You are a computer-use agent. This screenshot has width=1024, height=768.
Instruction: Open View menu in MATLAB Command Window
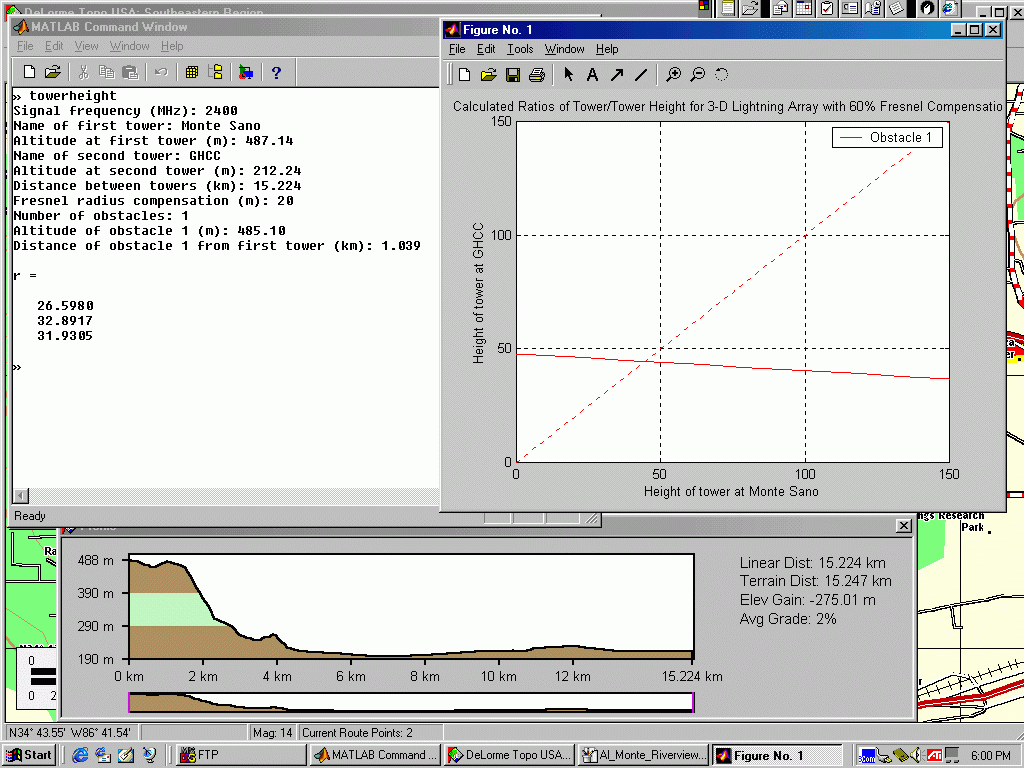pyautogui.click(x=86, y=46)
